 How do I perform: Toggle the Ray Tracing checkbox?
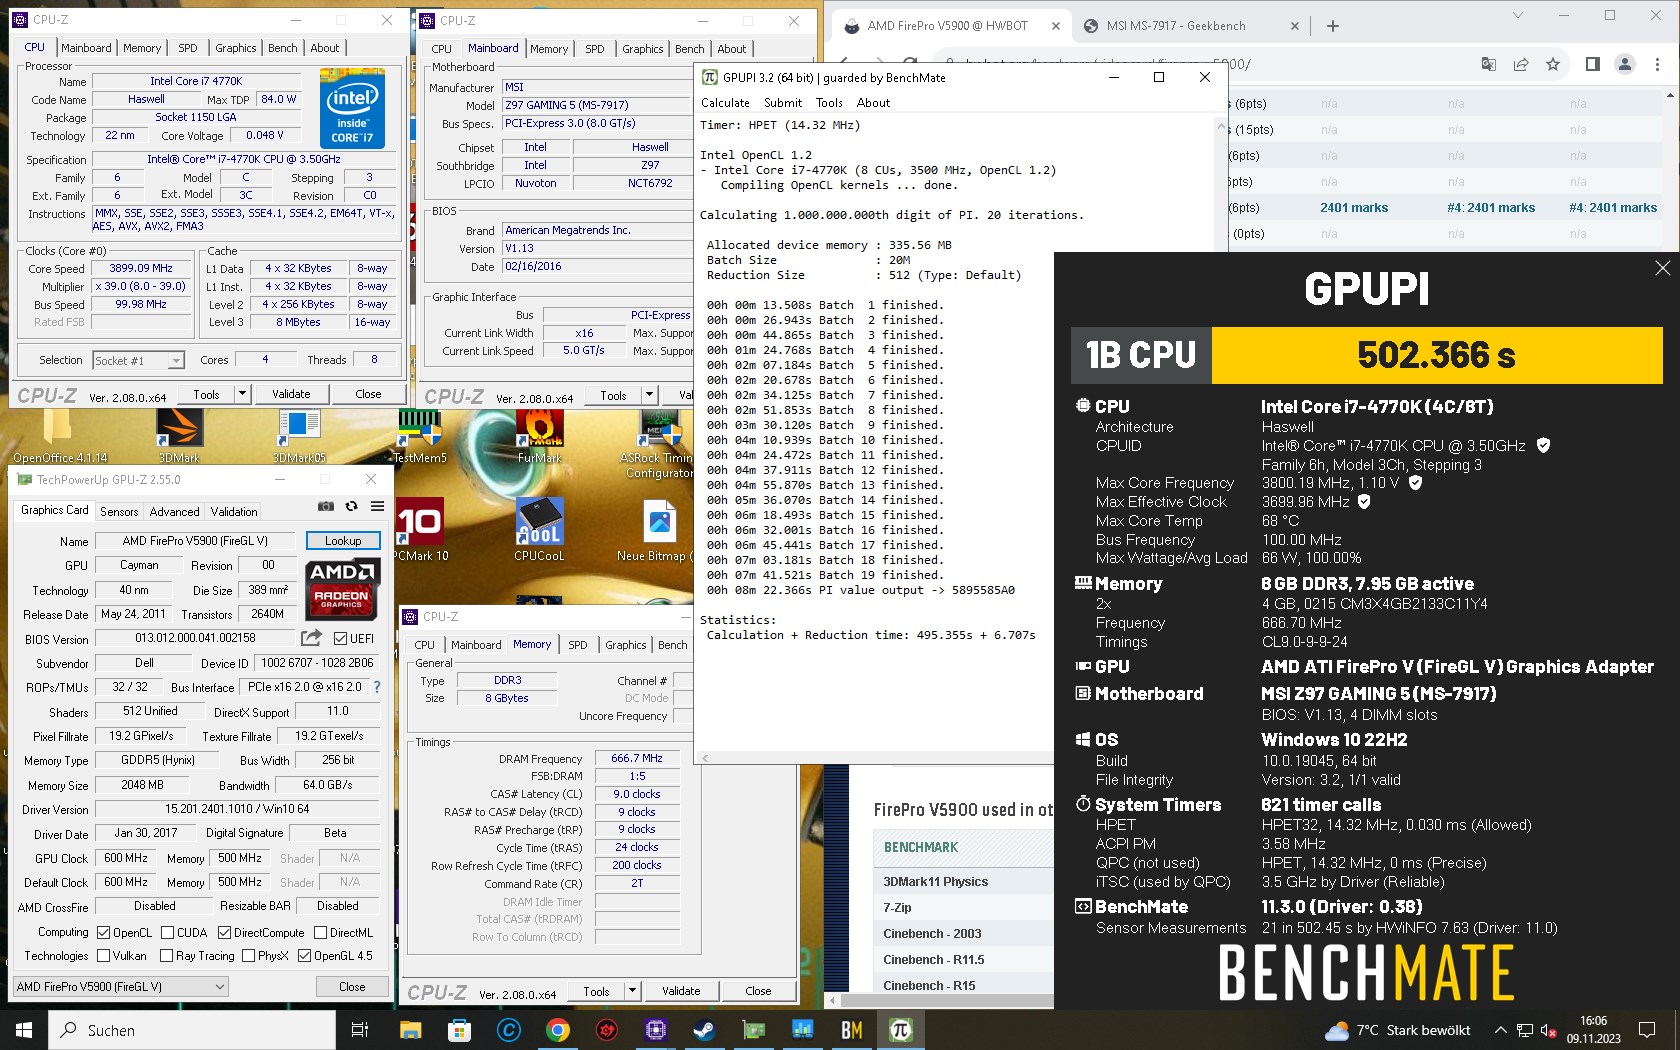click(167, 956)
